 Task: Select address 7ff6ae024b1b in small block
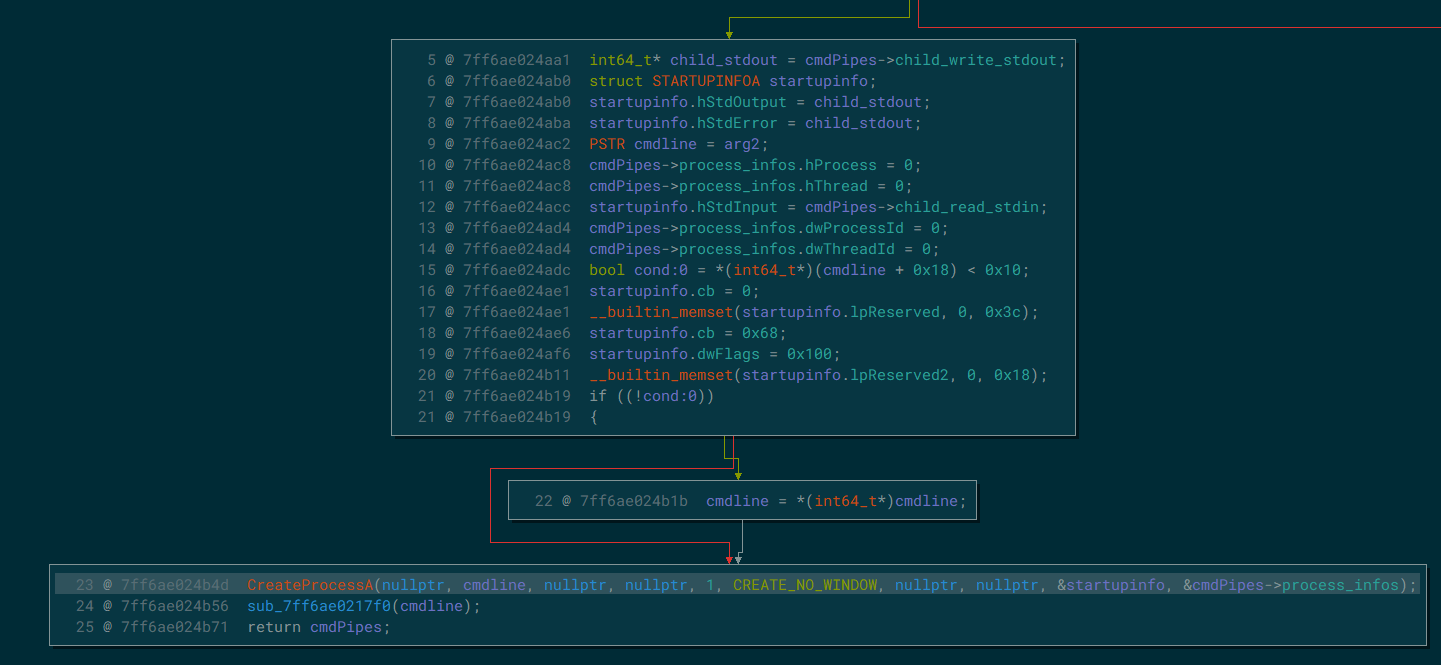[634, 501]
